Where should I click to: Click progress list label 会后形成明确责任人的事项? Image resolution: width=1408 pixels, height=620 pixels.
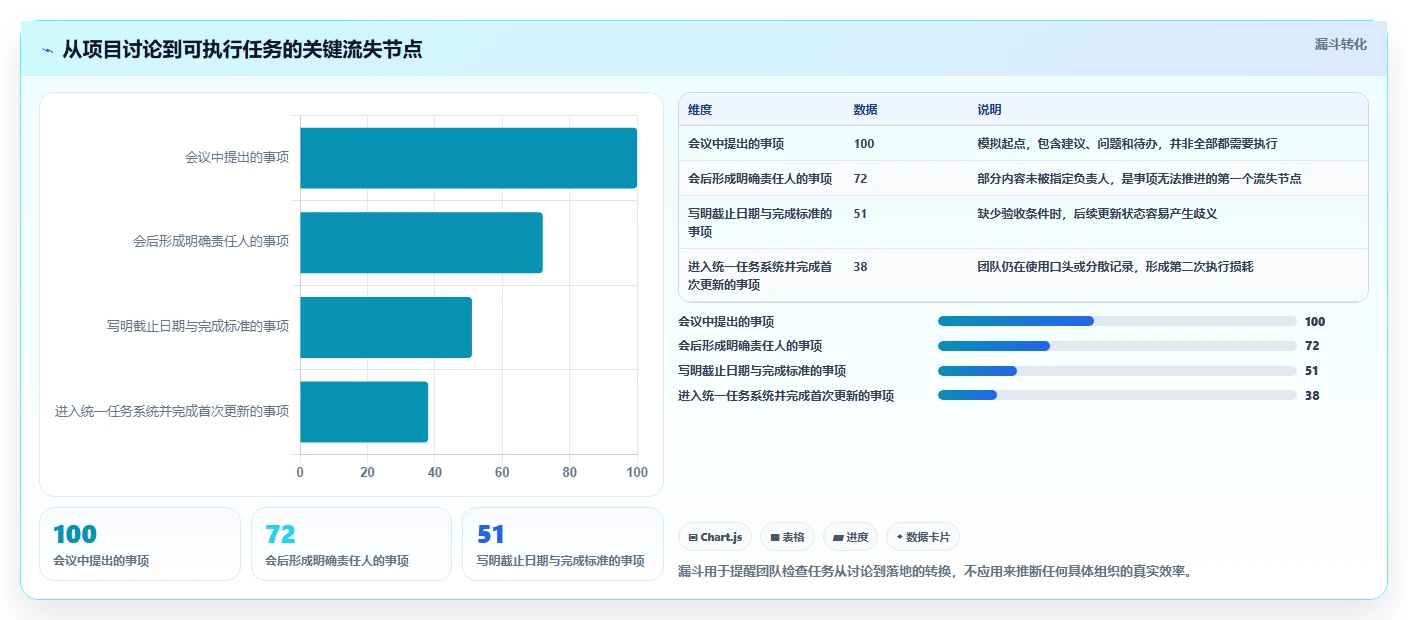(x=750, y=346)
